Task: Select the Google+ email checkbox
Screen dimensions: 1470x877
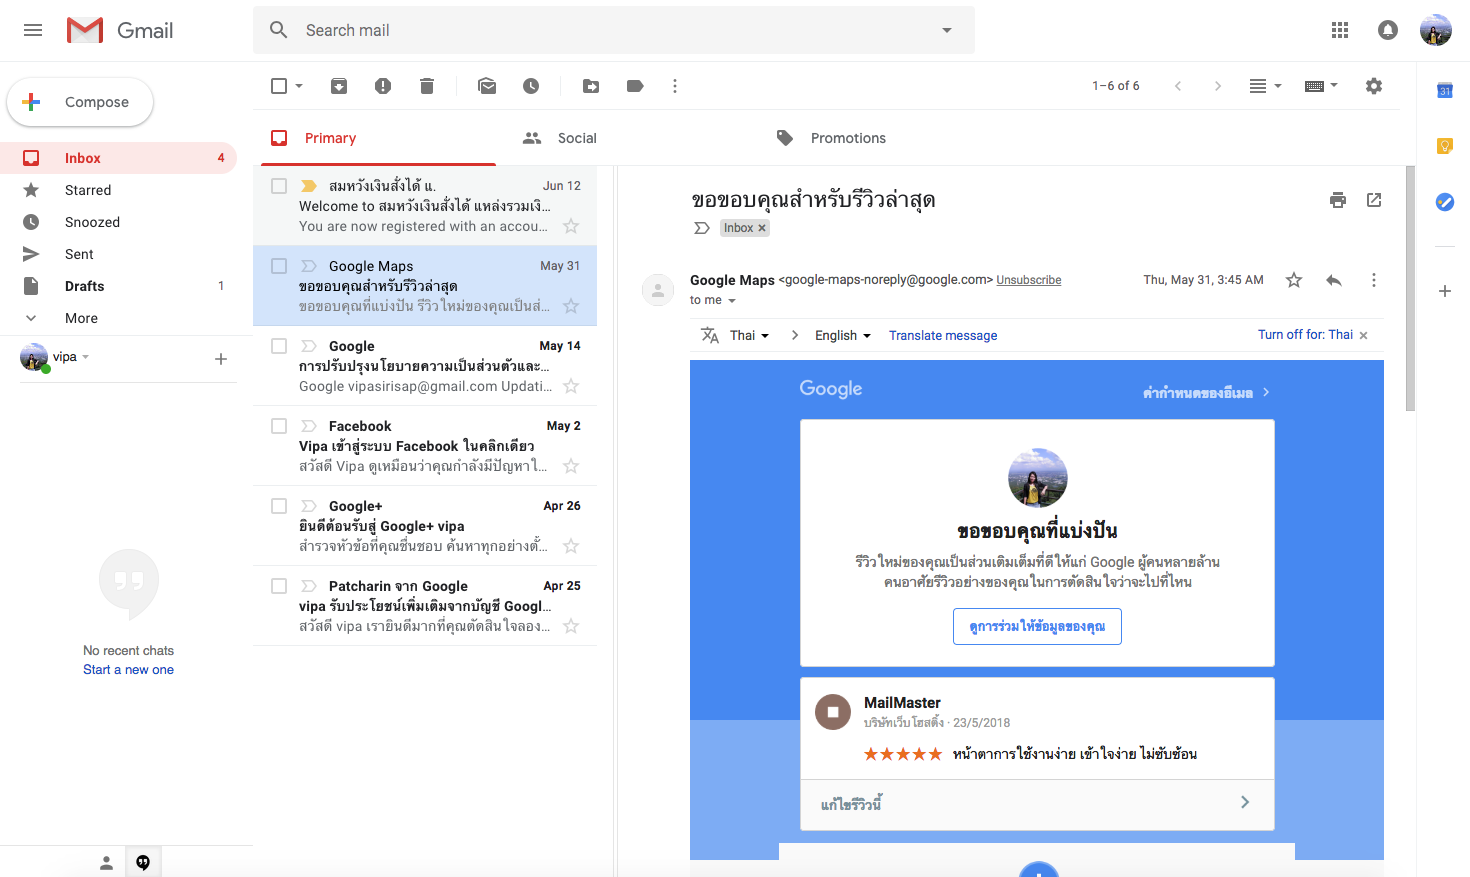Action: [x=279, y=506]
